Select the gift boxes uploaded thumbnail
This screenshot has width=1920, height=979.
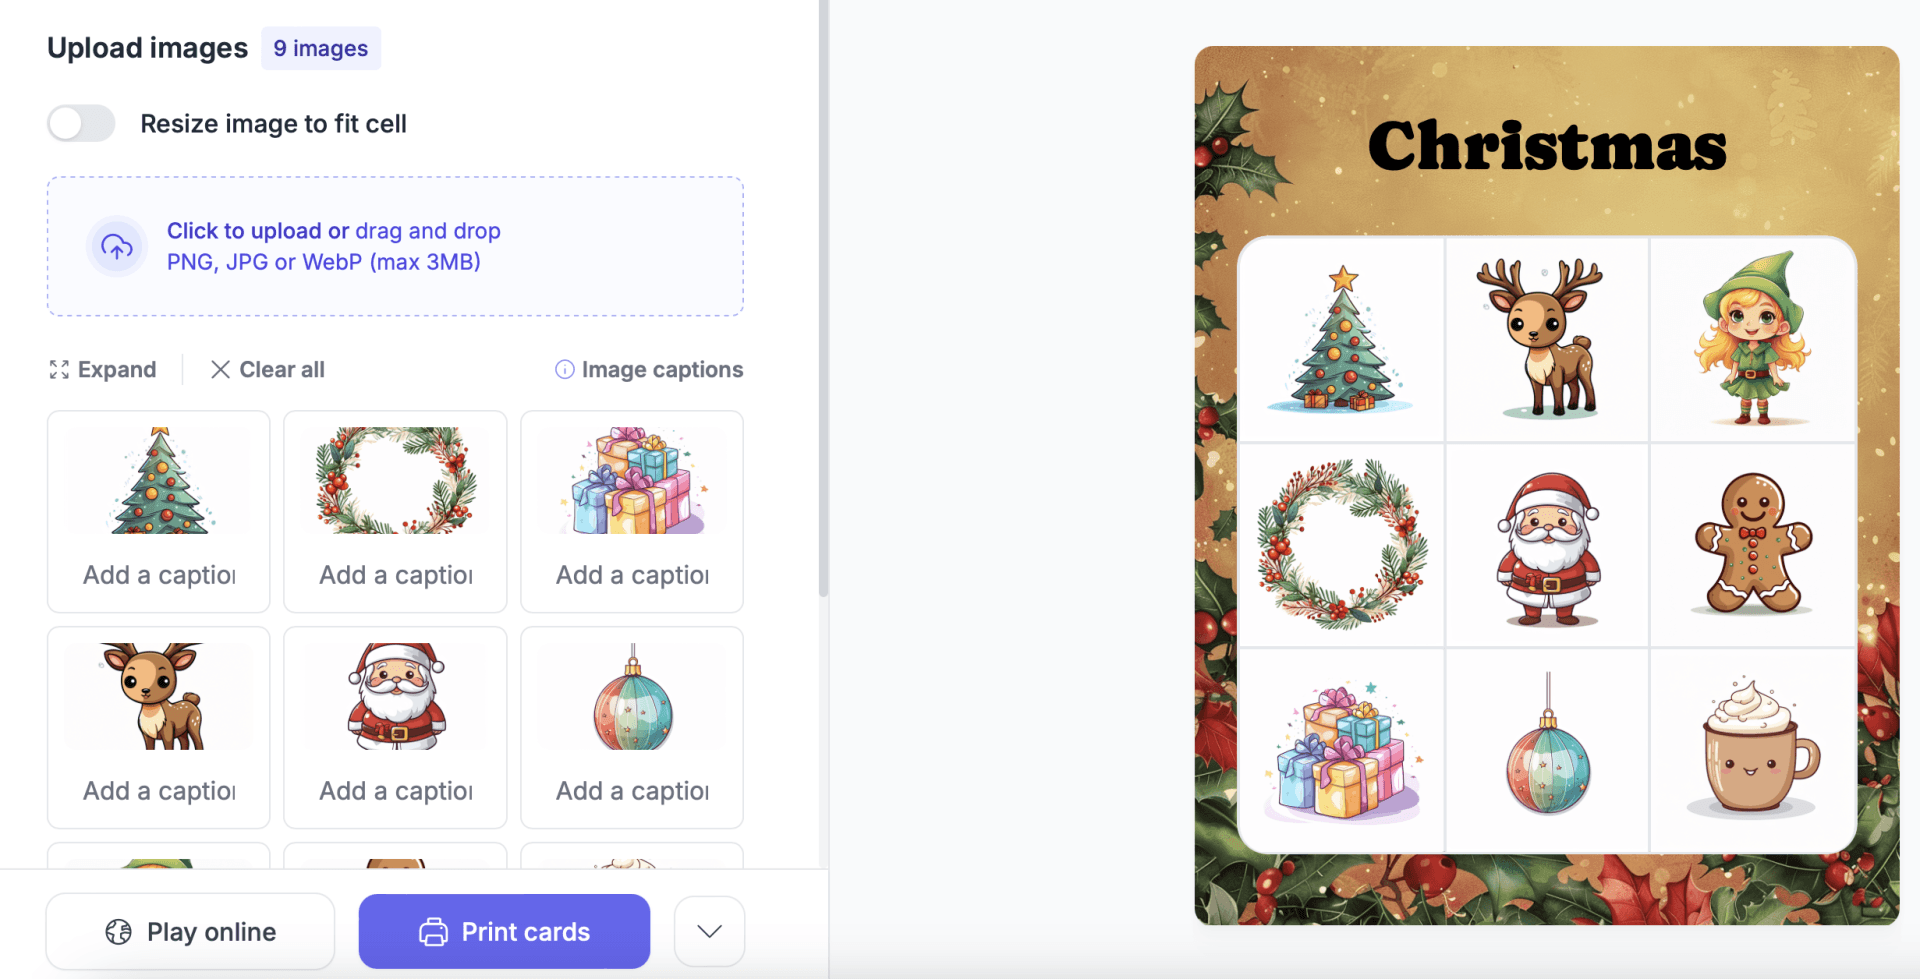(x=632, y=481)
